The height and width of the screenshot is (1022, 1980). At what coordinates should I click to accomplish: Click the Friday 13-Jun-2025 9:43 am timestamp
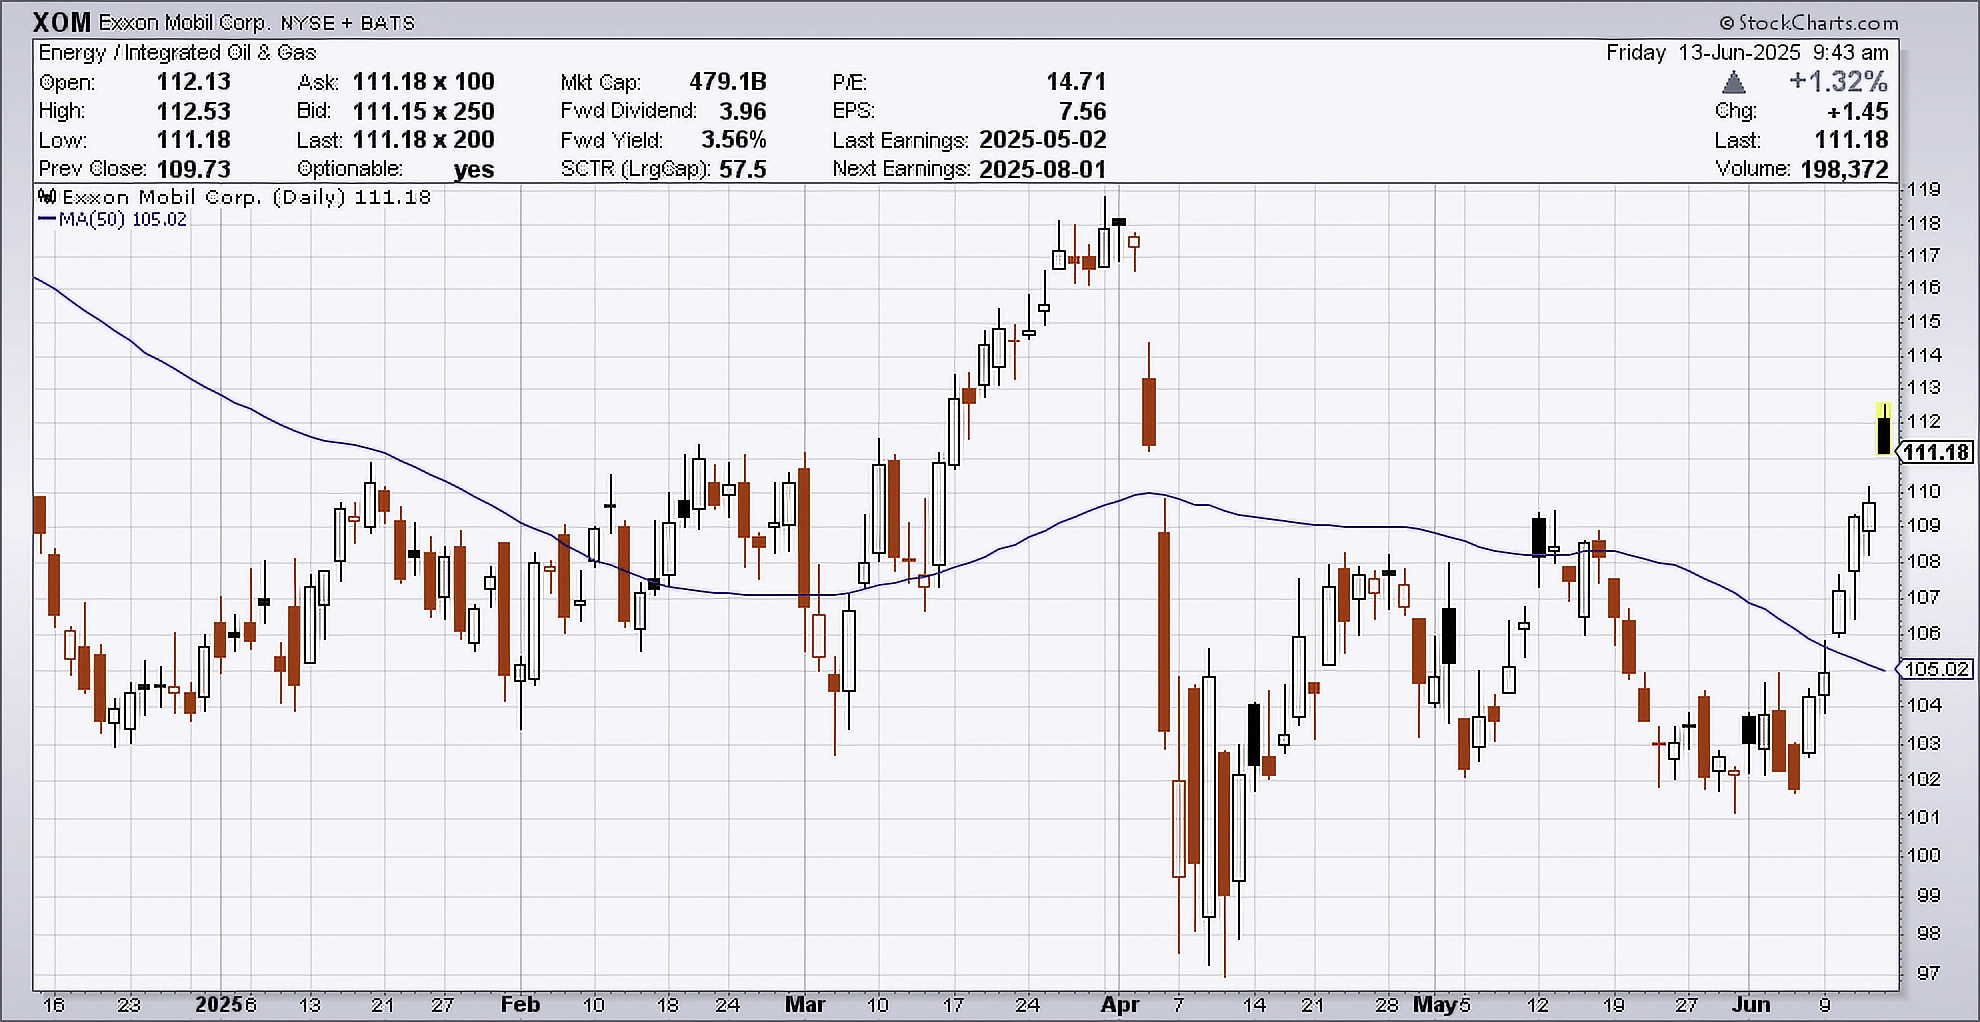click(1747, 52)
